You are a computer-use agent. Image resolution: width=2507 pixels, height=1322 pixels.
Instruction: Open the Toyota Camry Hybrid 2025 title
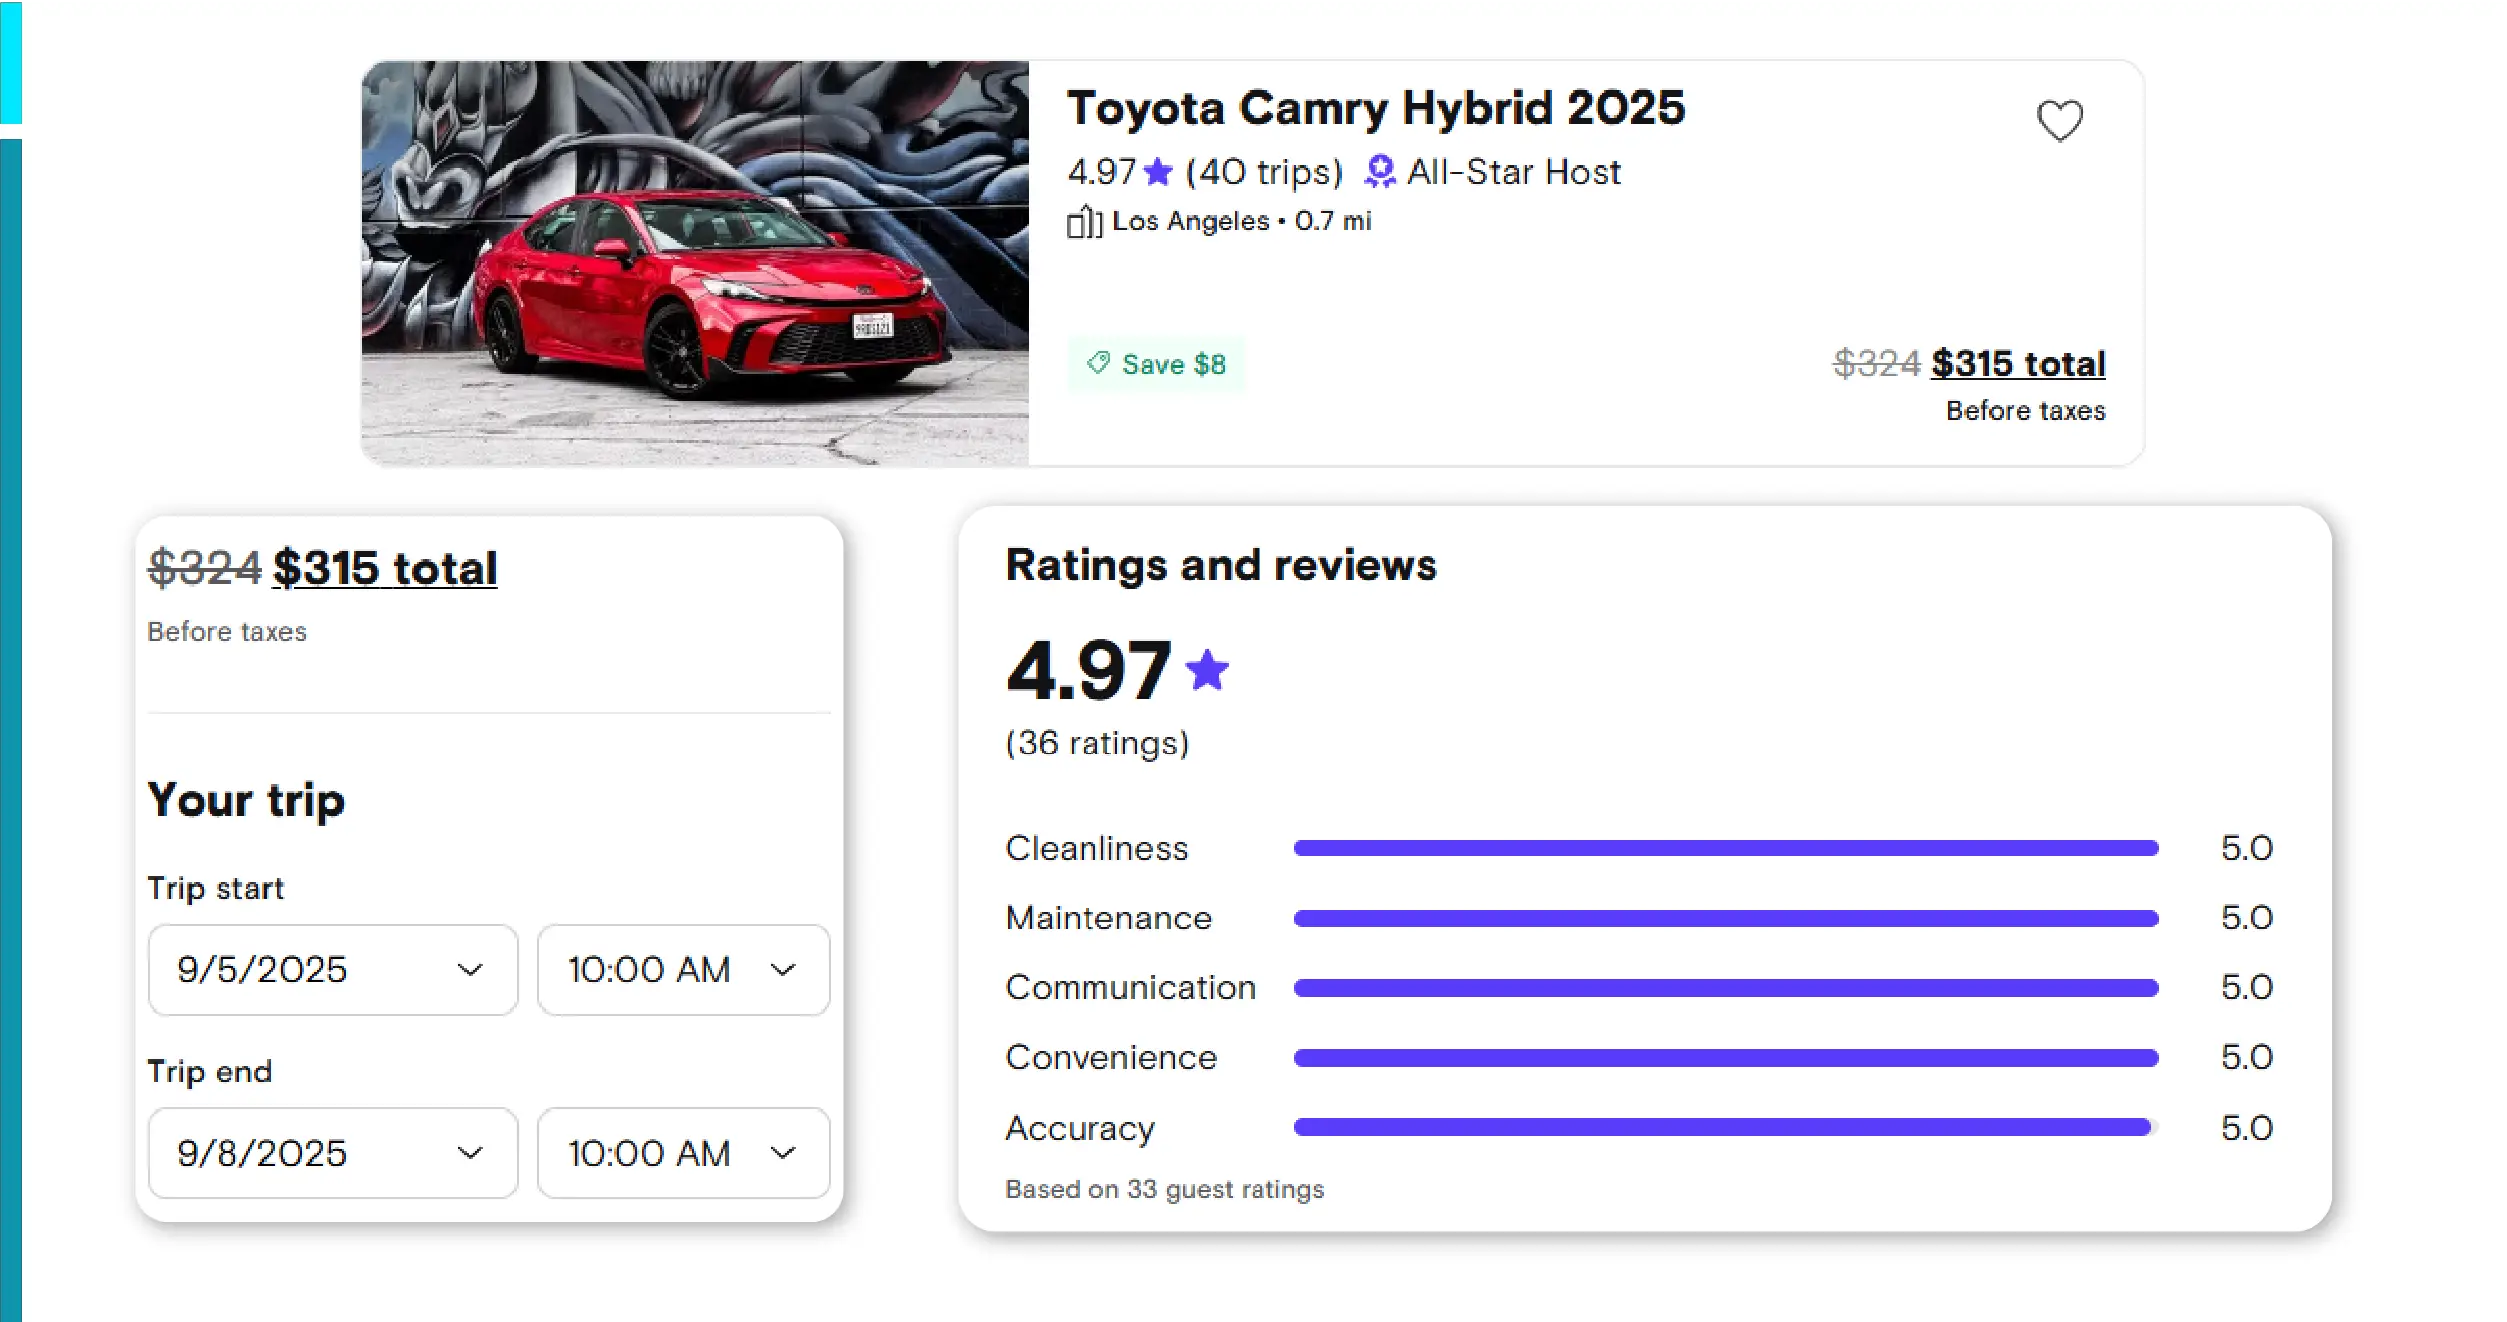1375,108
